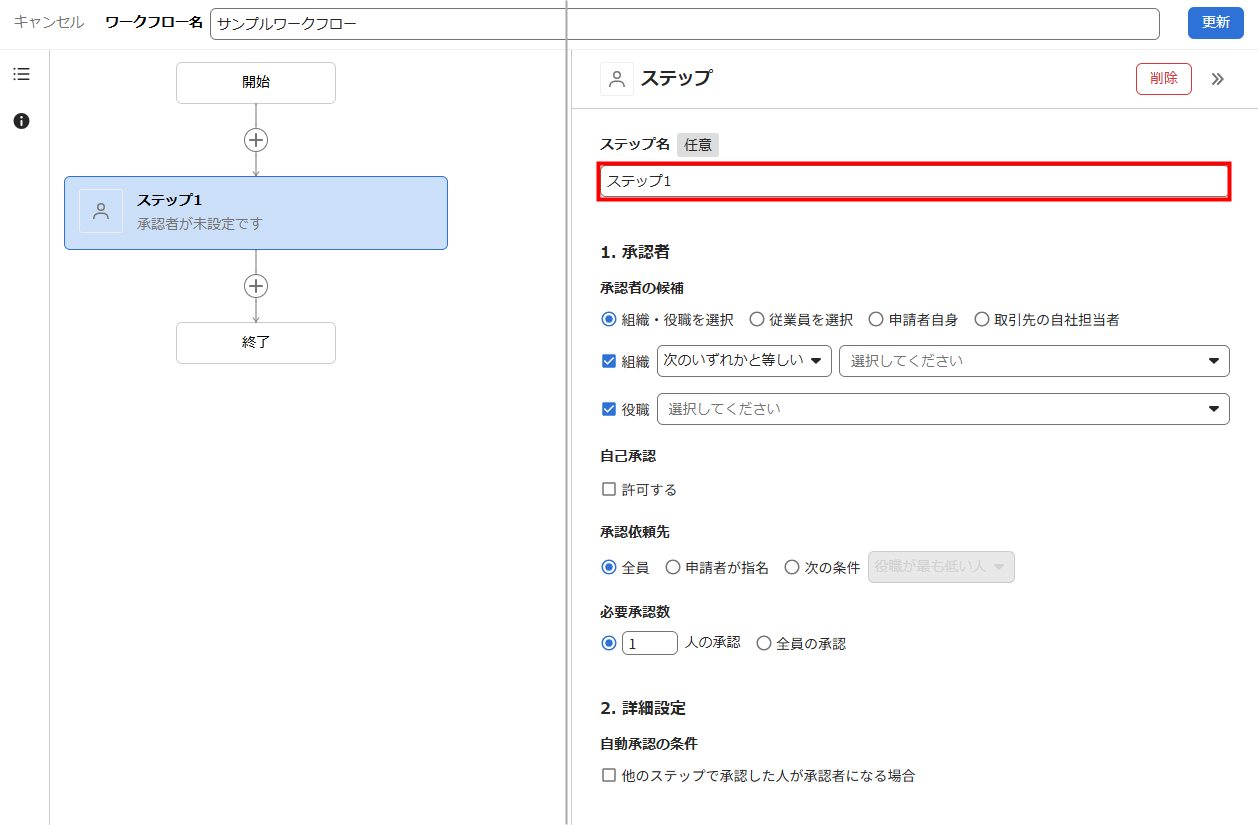Click the plus icon below 開始 node
The height and width of the screenshot is (825, 1258).
[x=256, y=140]
